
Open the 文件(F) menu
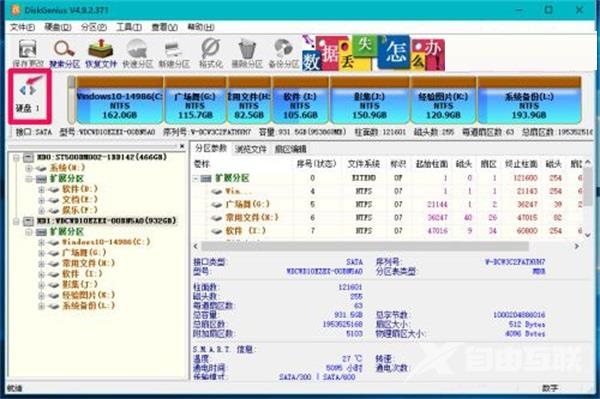(22, 27)
